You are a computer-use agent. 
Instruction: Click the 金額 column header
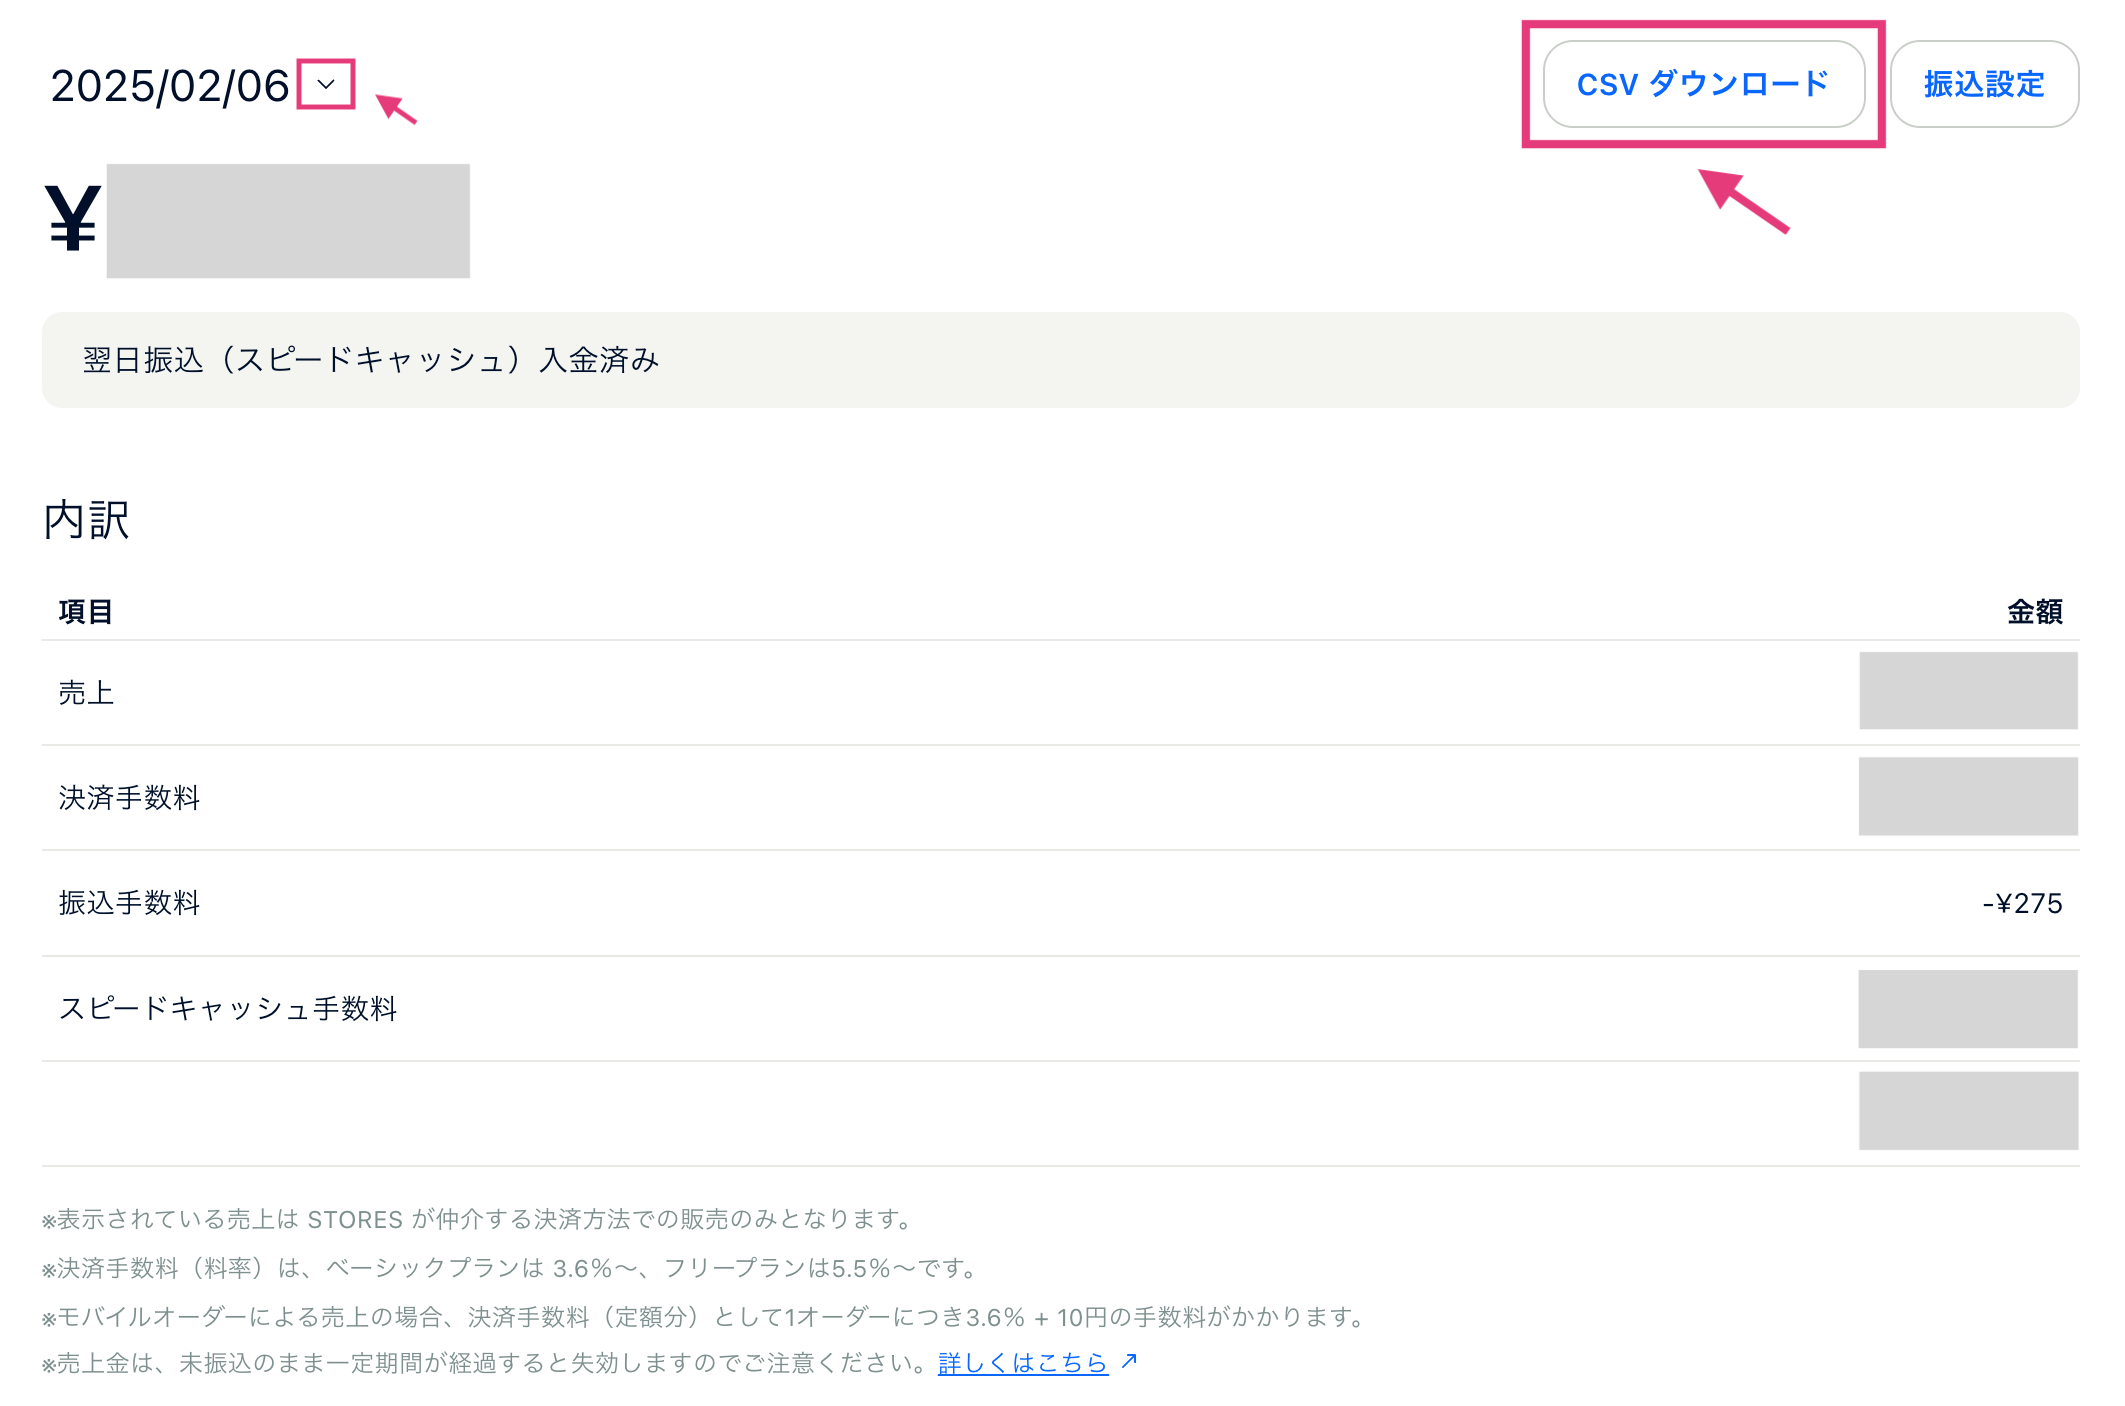point(2035,611)
